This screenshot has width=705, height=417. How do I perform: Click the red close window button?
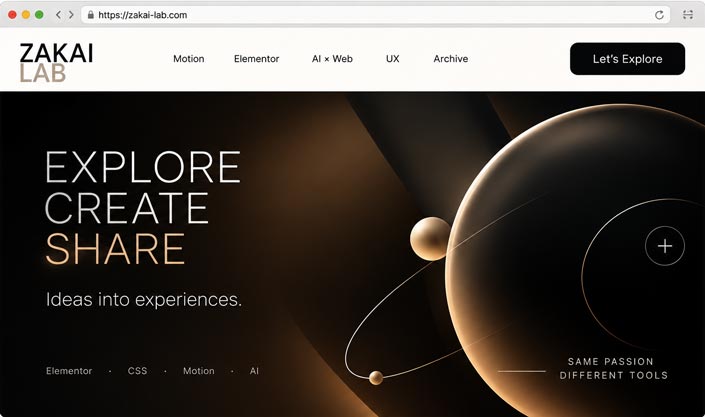pos(12,15)
